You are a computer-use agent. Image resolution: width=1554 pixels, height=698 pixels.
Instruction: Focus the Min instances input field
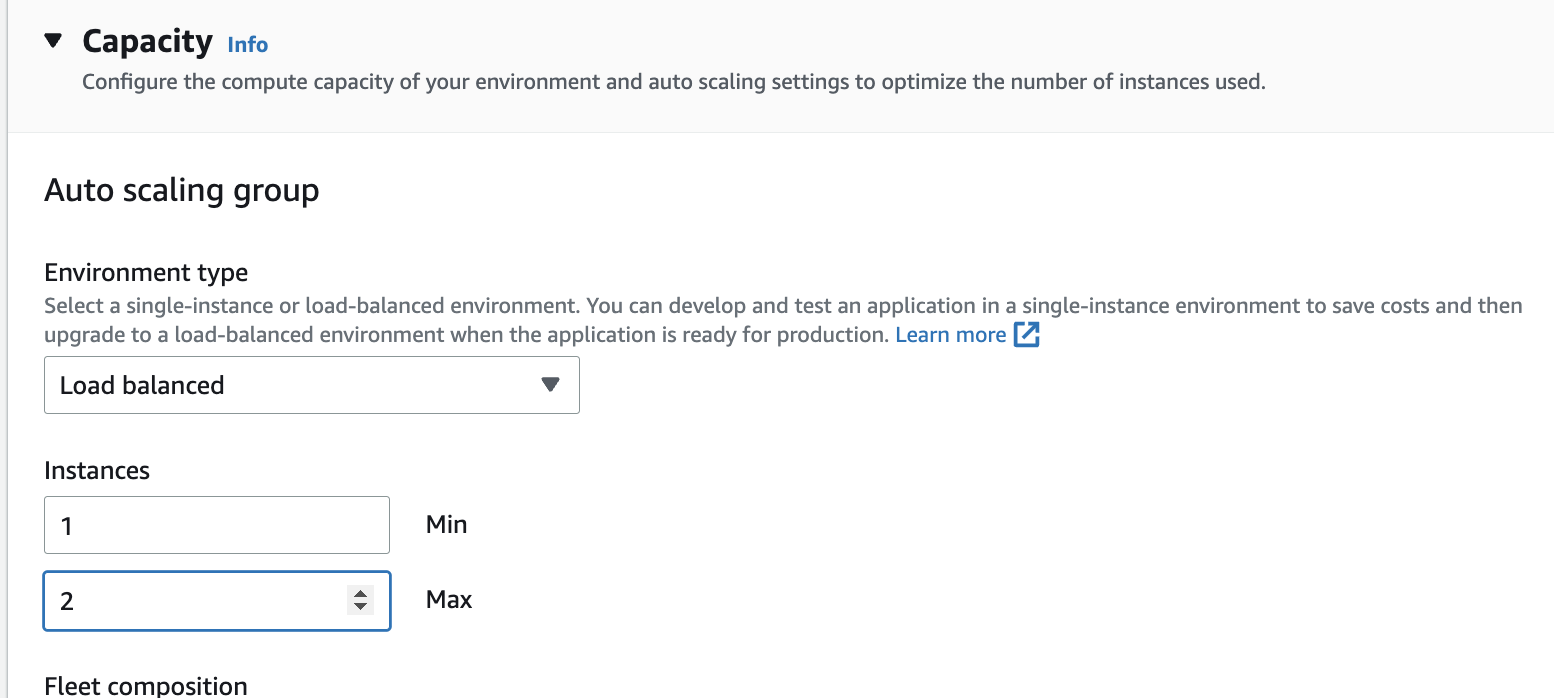point(216,525)
